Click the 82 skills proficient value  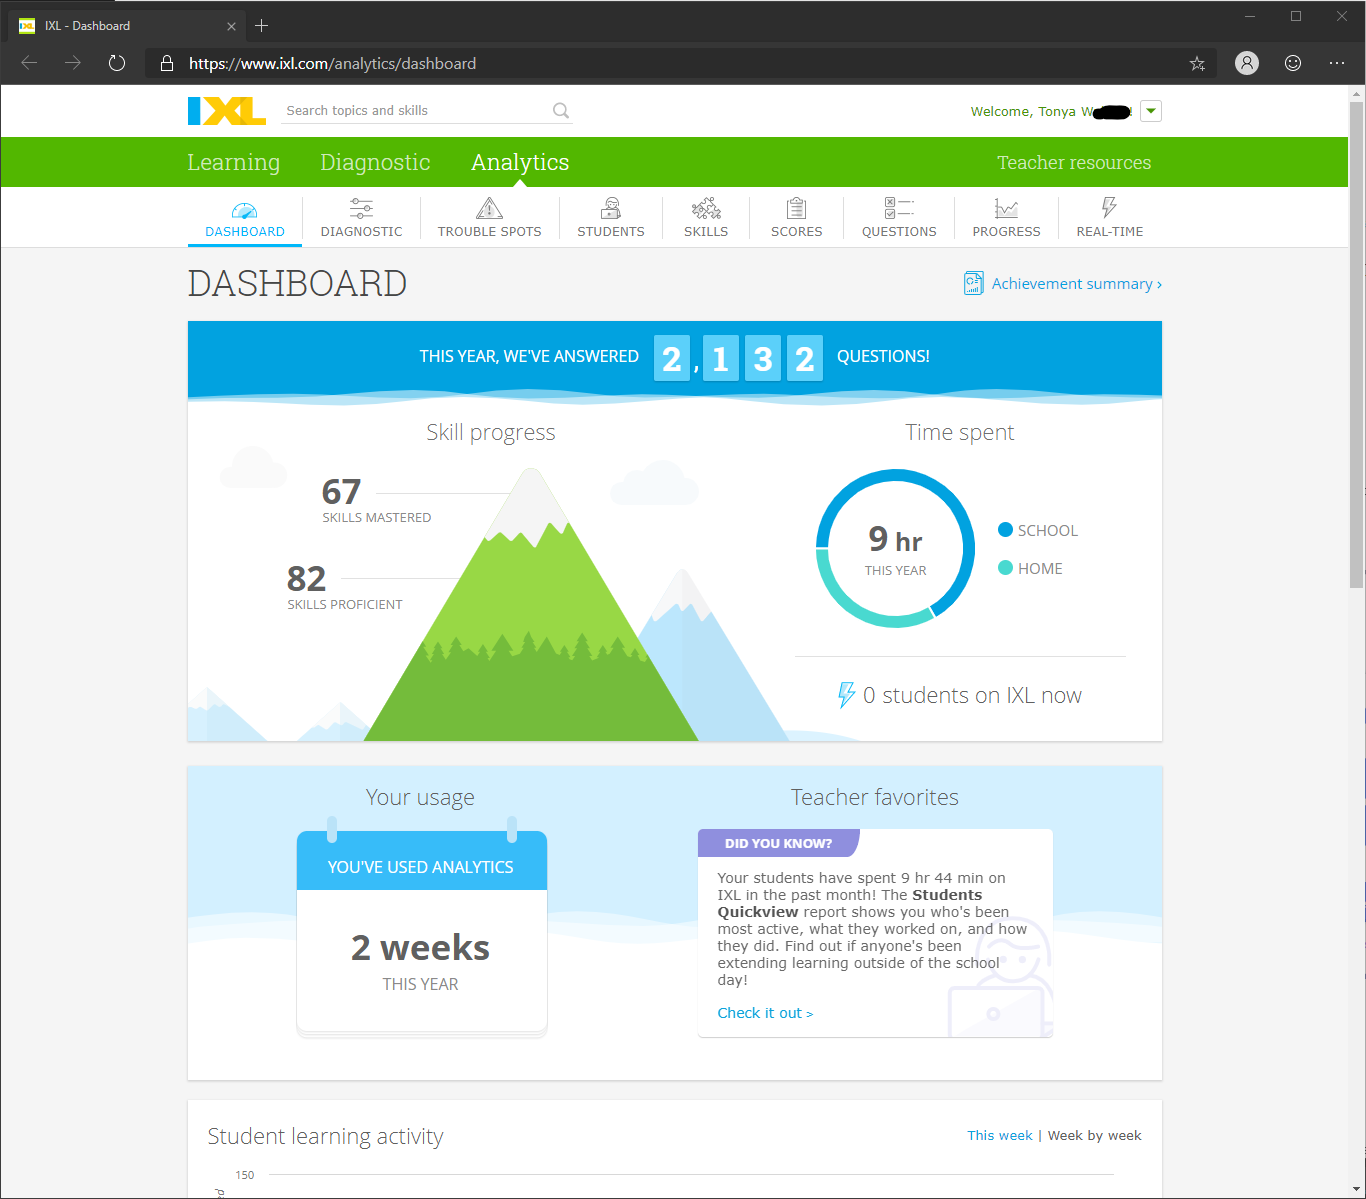tap(306, 578)
